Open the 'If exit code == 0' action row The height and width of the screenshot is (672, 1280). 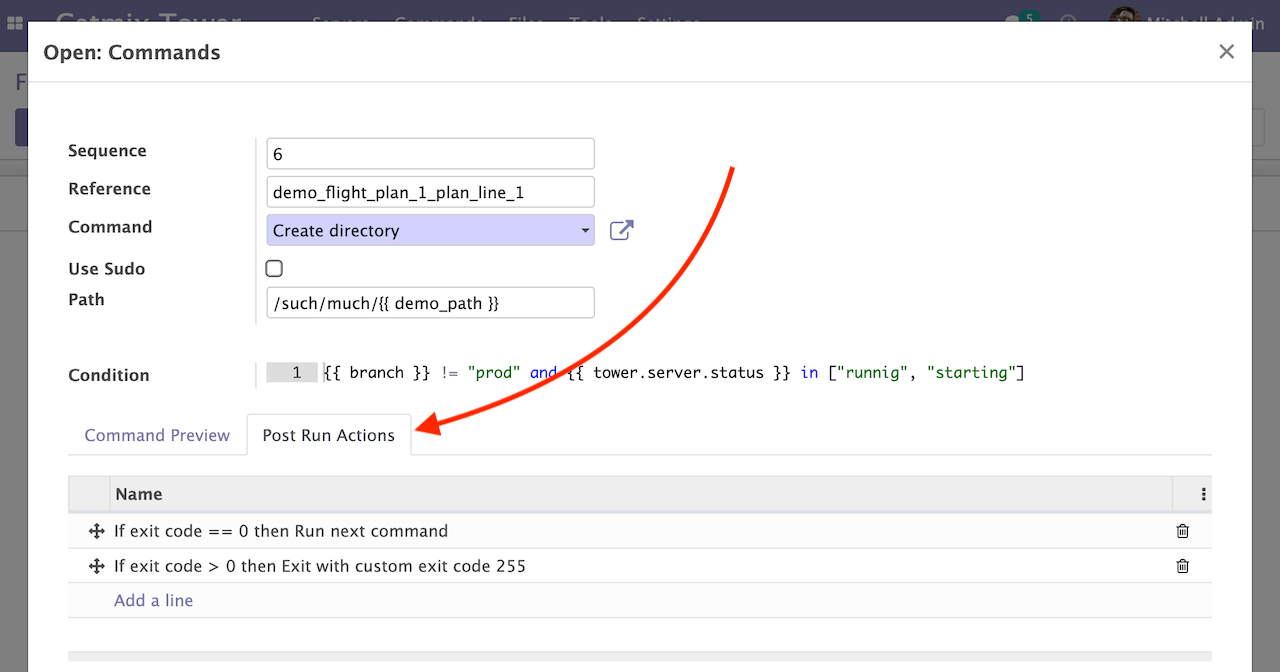280,532
